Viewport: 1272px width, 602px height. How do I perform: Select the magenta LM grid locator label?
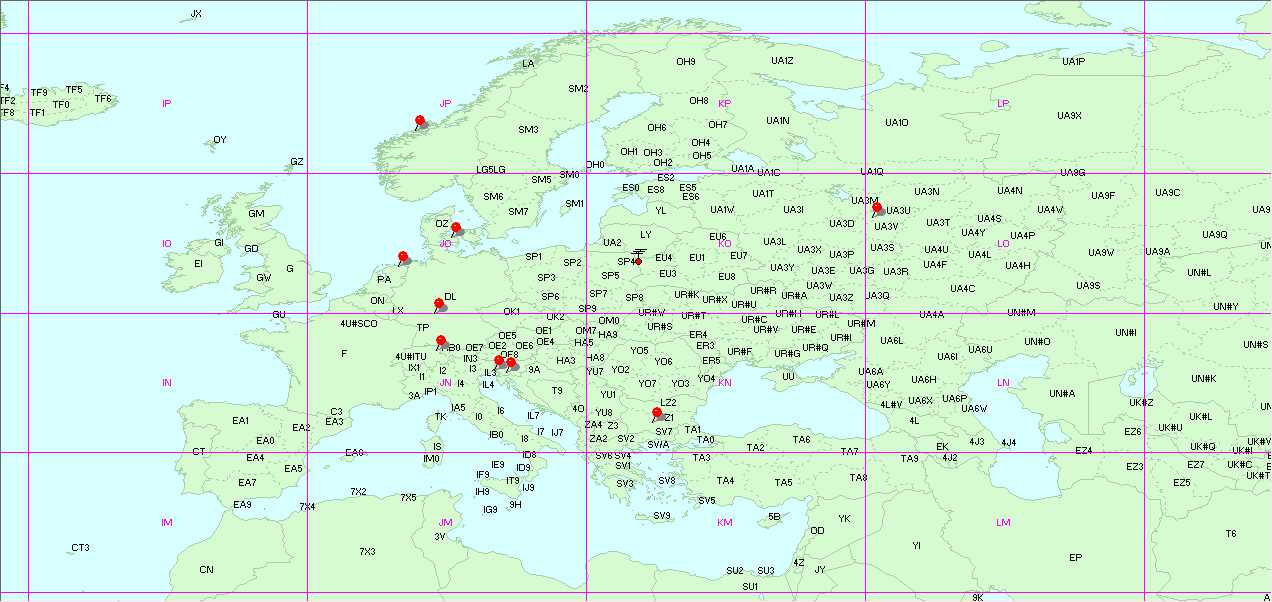point(1003,523)
